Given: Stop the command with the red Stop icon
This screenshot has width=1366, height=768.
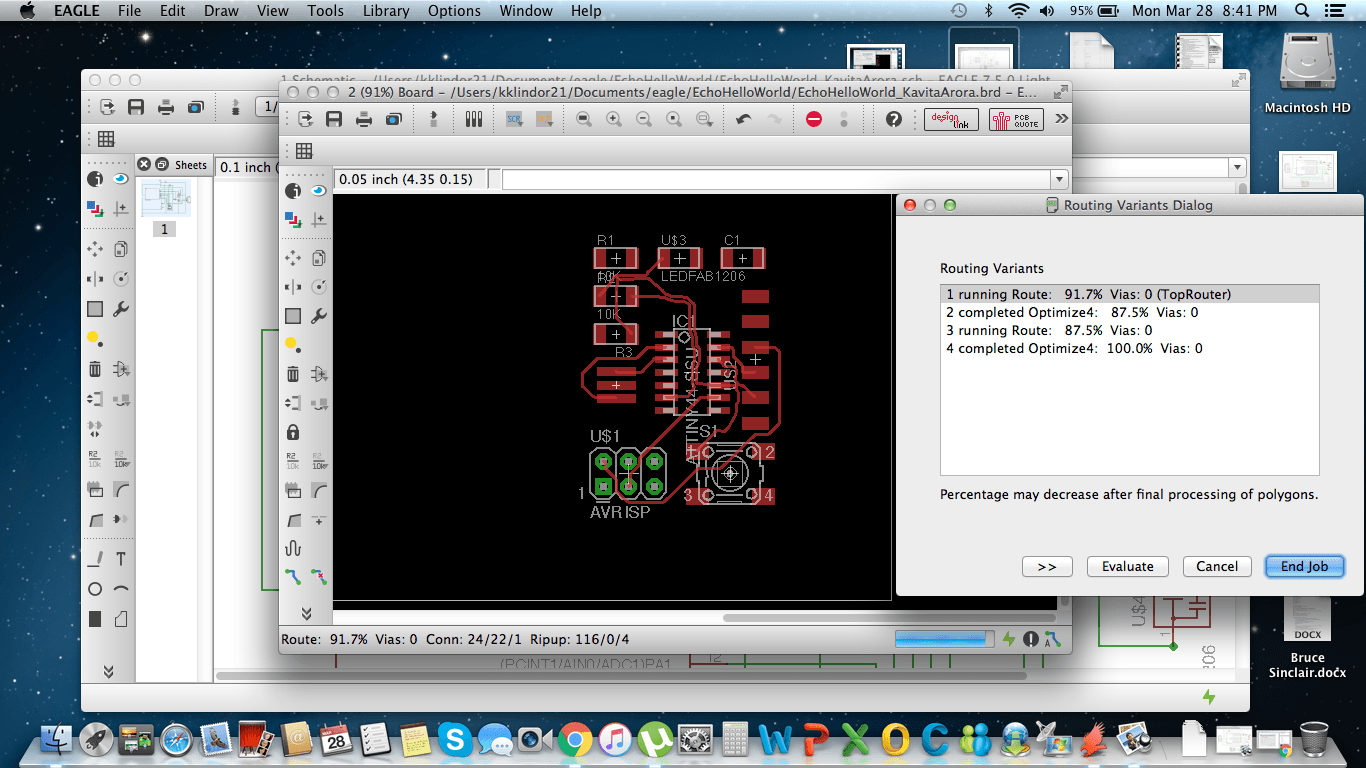Looking at the screenshot, I should (814, 119).
